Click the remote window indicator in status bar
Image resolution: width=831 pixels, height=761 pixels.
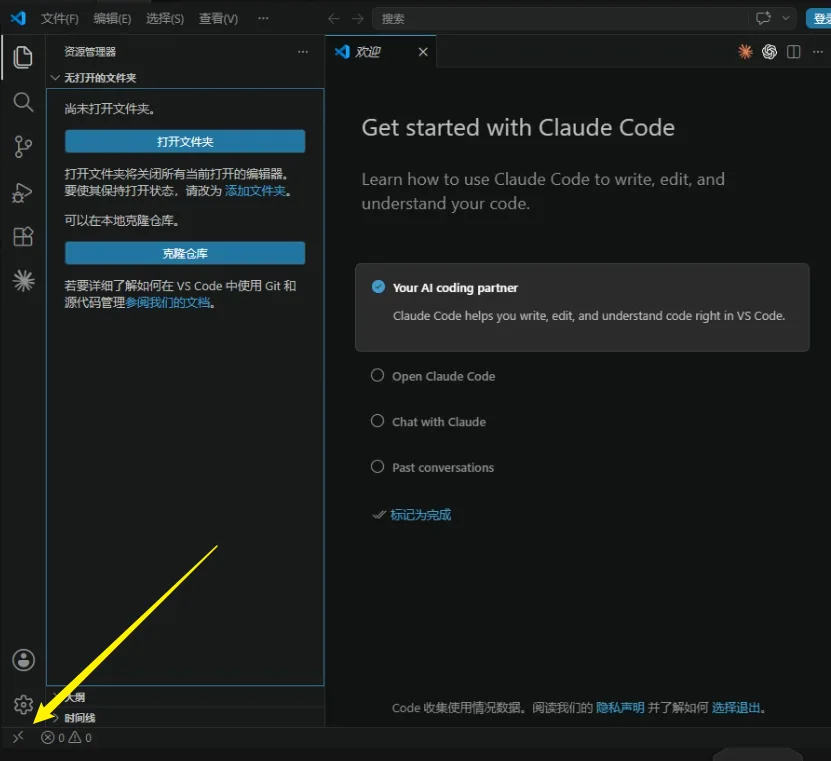[x=18, y=737]
